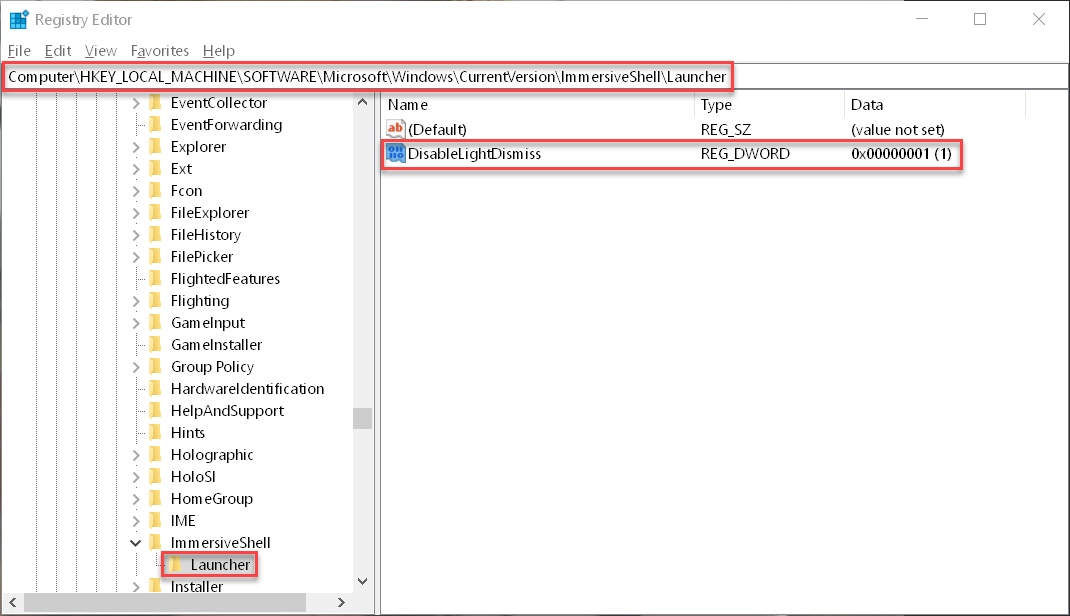Click the FilePicker folder icon
Image resolution: width=1070 pixels, height=616 pixels.
pyautogui.click(x=156, y=257)
